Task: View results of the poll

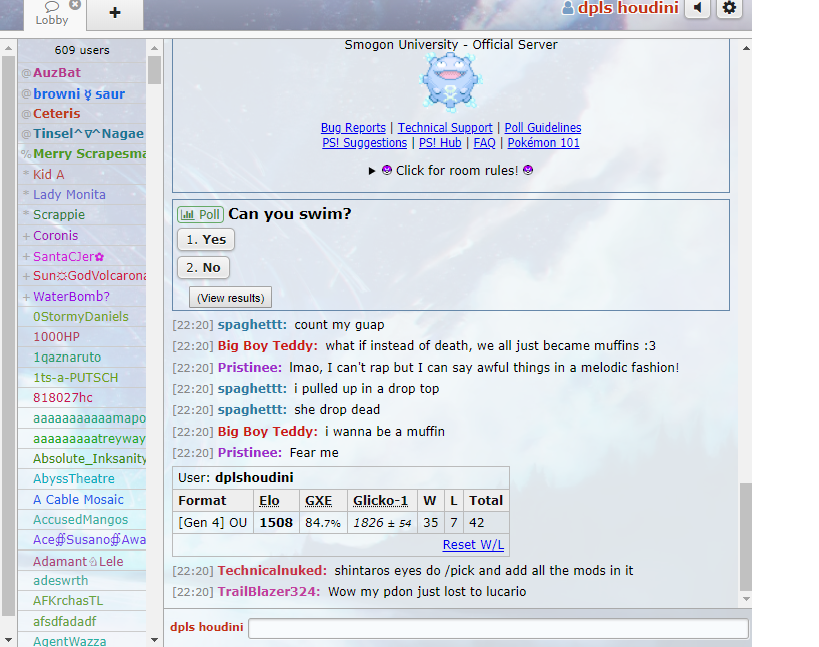Action: coord(230,298)
